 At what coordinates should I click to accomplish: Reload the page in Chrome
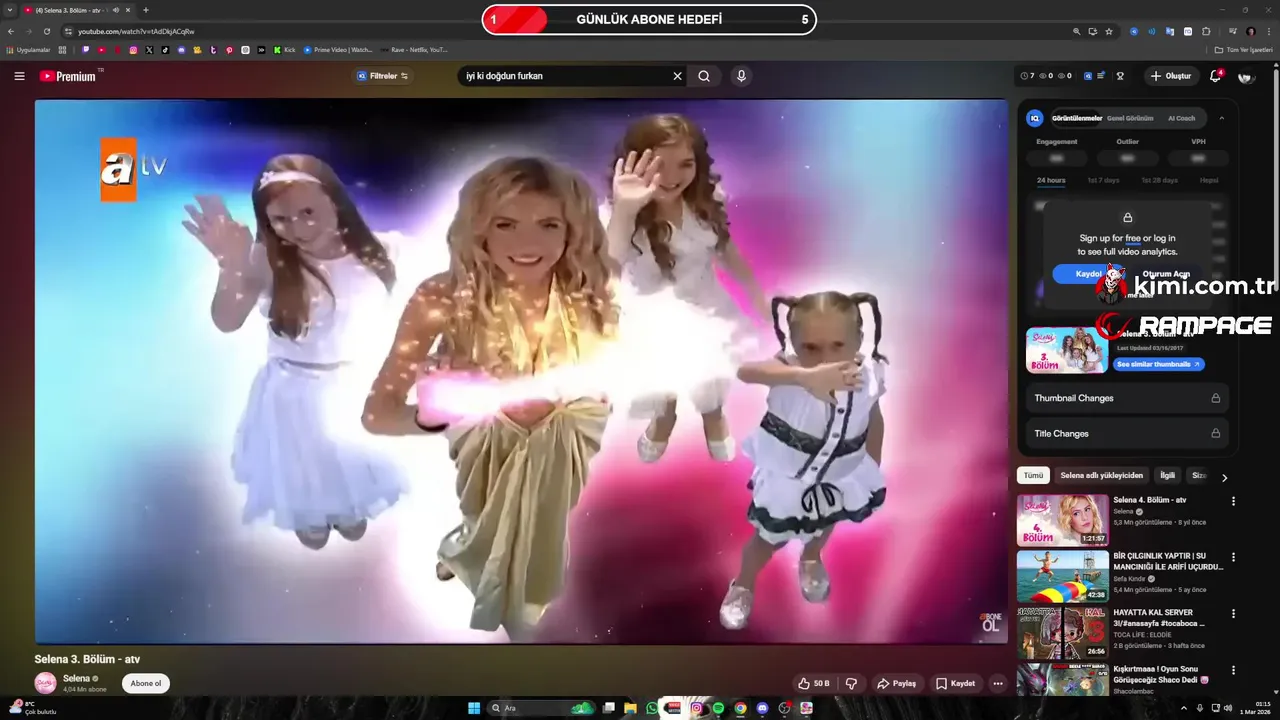coord(46,31)
